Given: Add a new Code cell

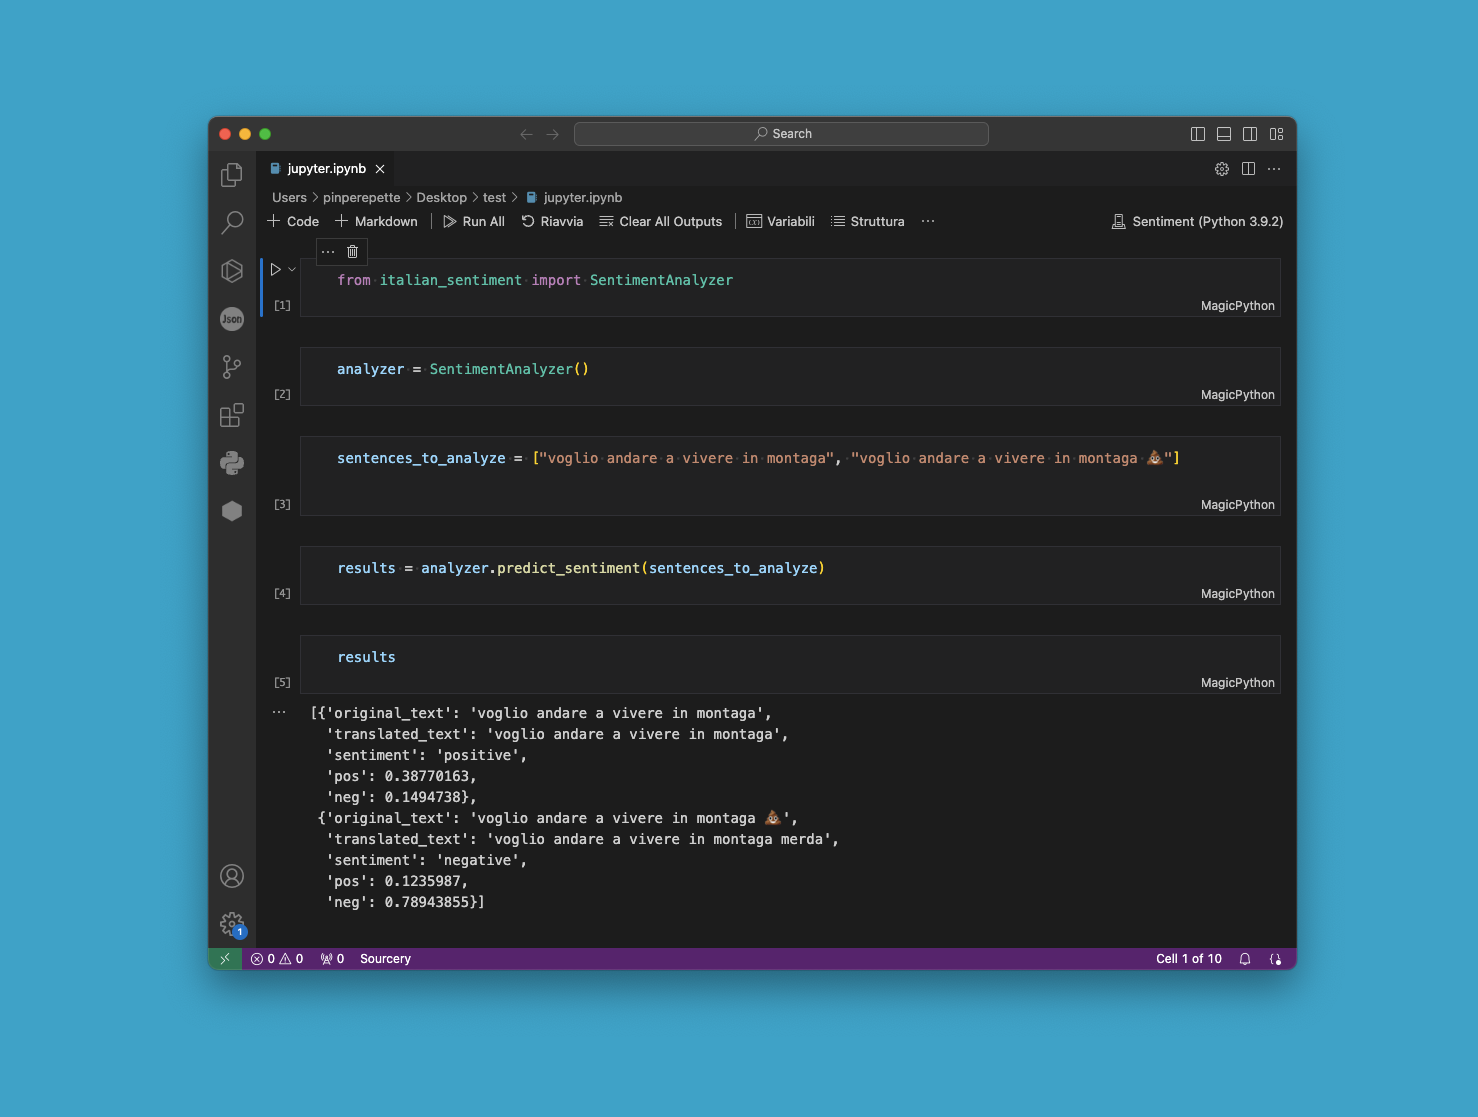Looking at the screenshot, I should tap(293, 222).
